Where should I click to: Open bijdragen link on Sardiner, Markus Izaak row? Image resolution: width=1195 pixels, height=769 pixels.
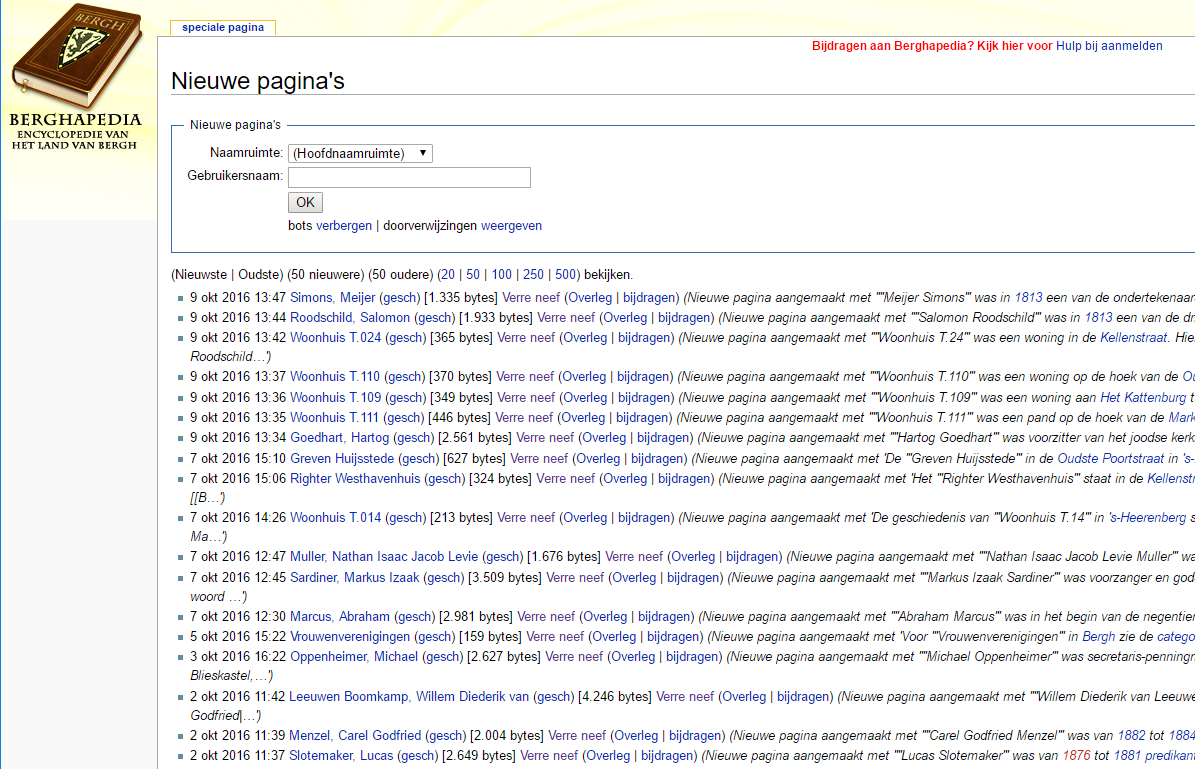point(693,578)
